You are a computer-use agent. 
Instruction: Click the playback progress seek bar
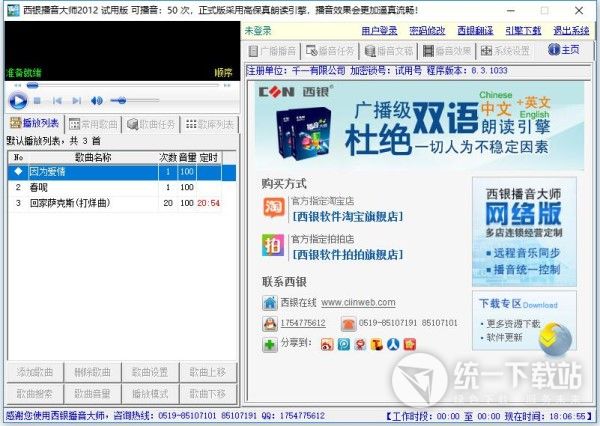pos(120,87)
